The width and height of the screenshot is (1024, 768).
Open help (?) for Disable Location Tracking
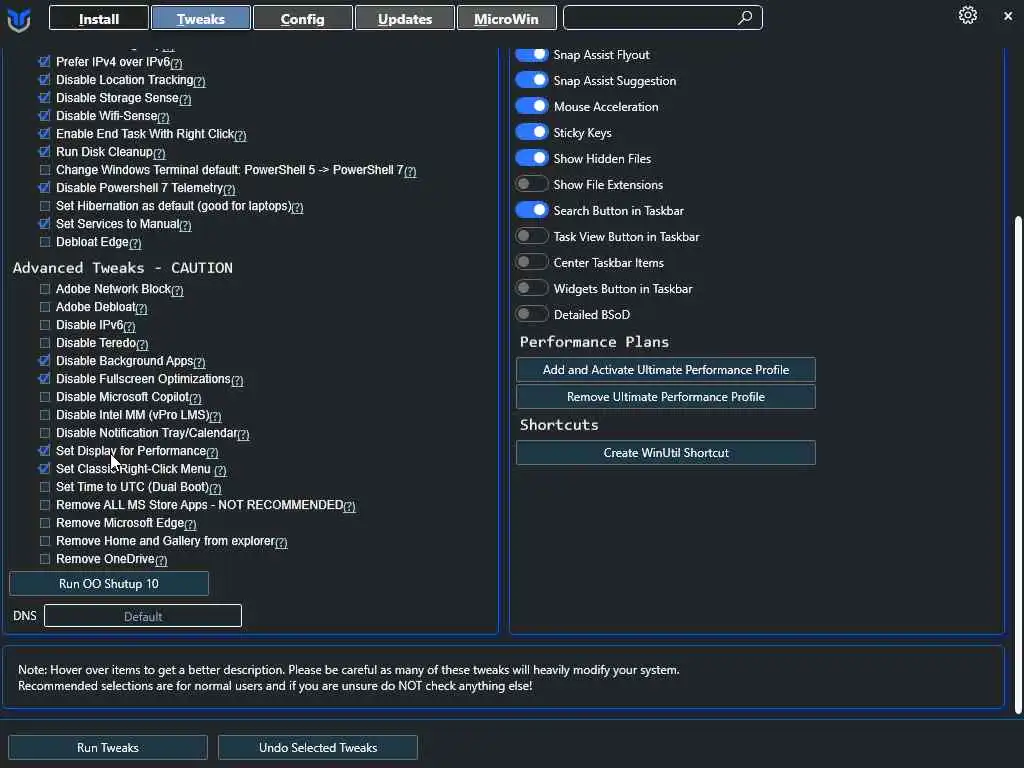click(x=199, y=82)
